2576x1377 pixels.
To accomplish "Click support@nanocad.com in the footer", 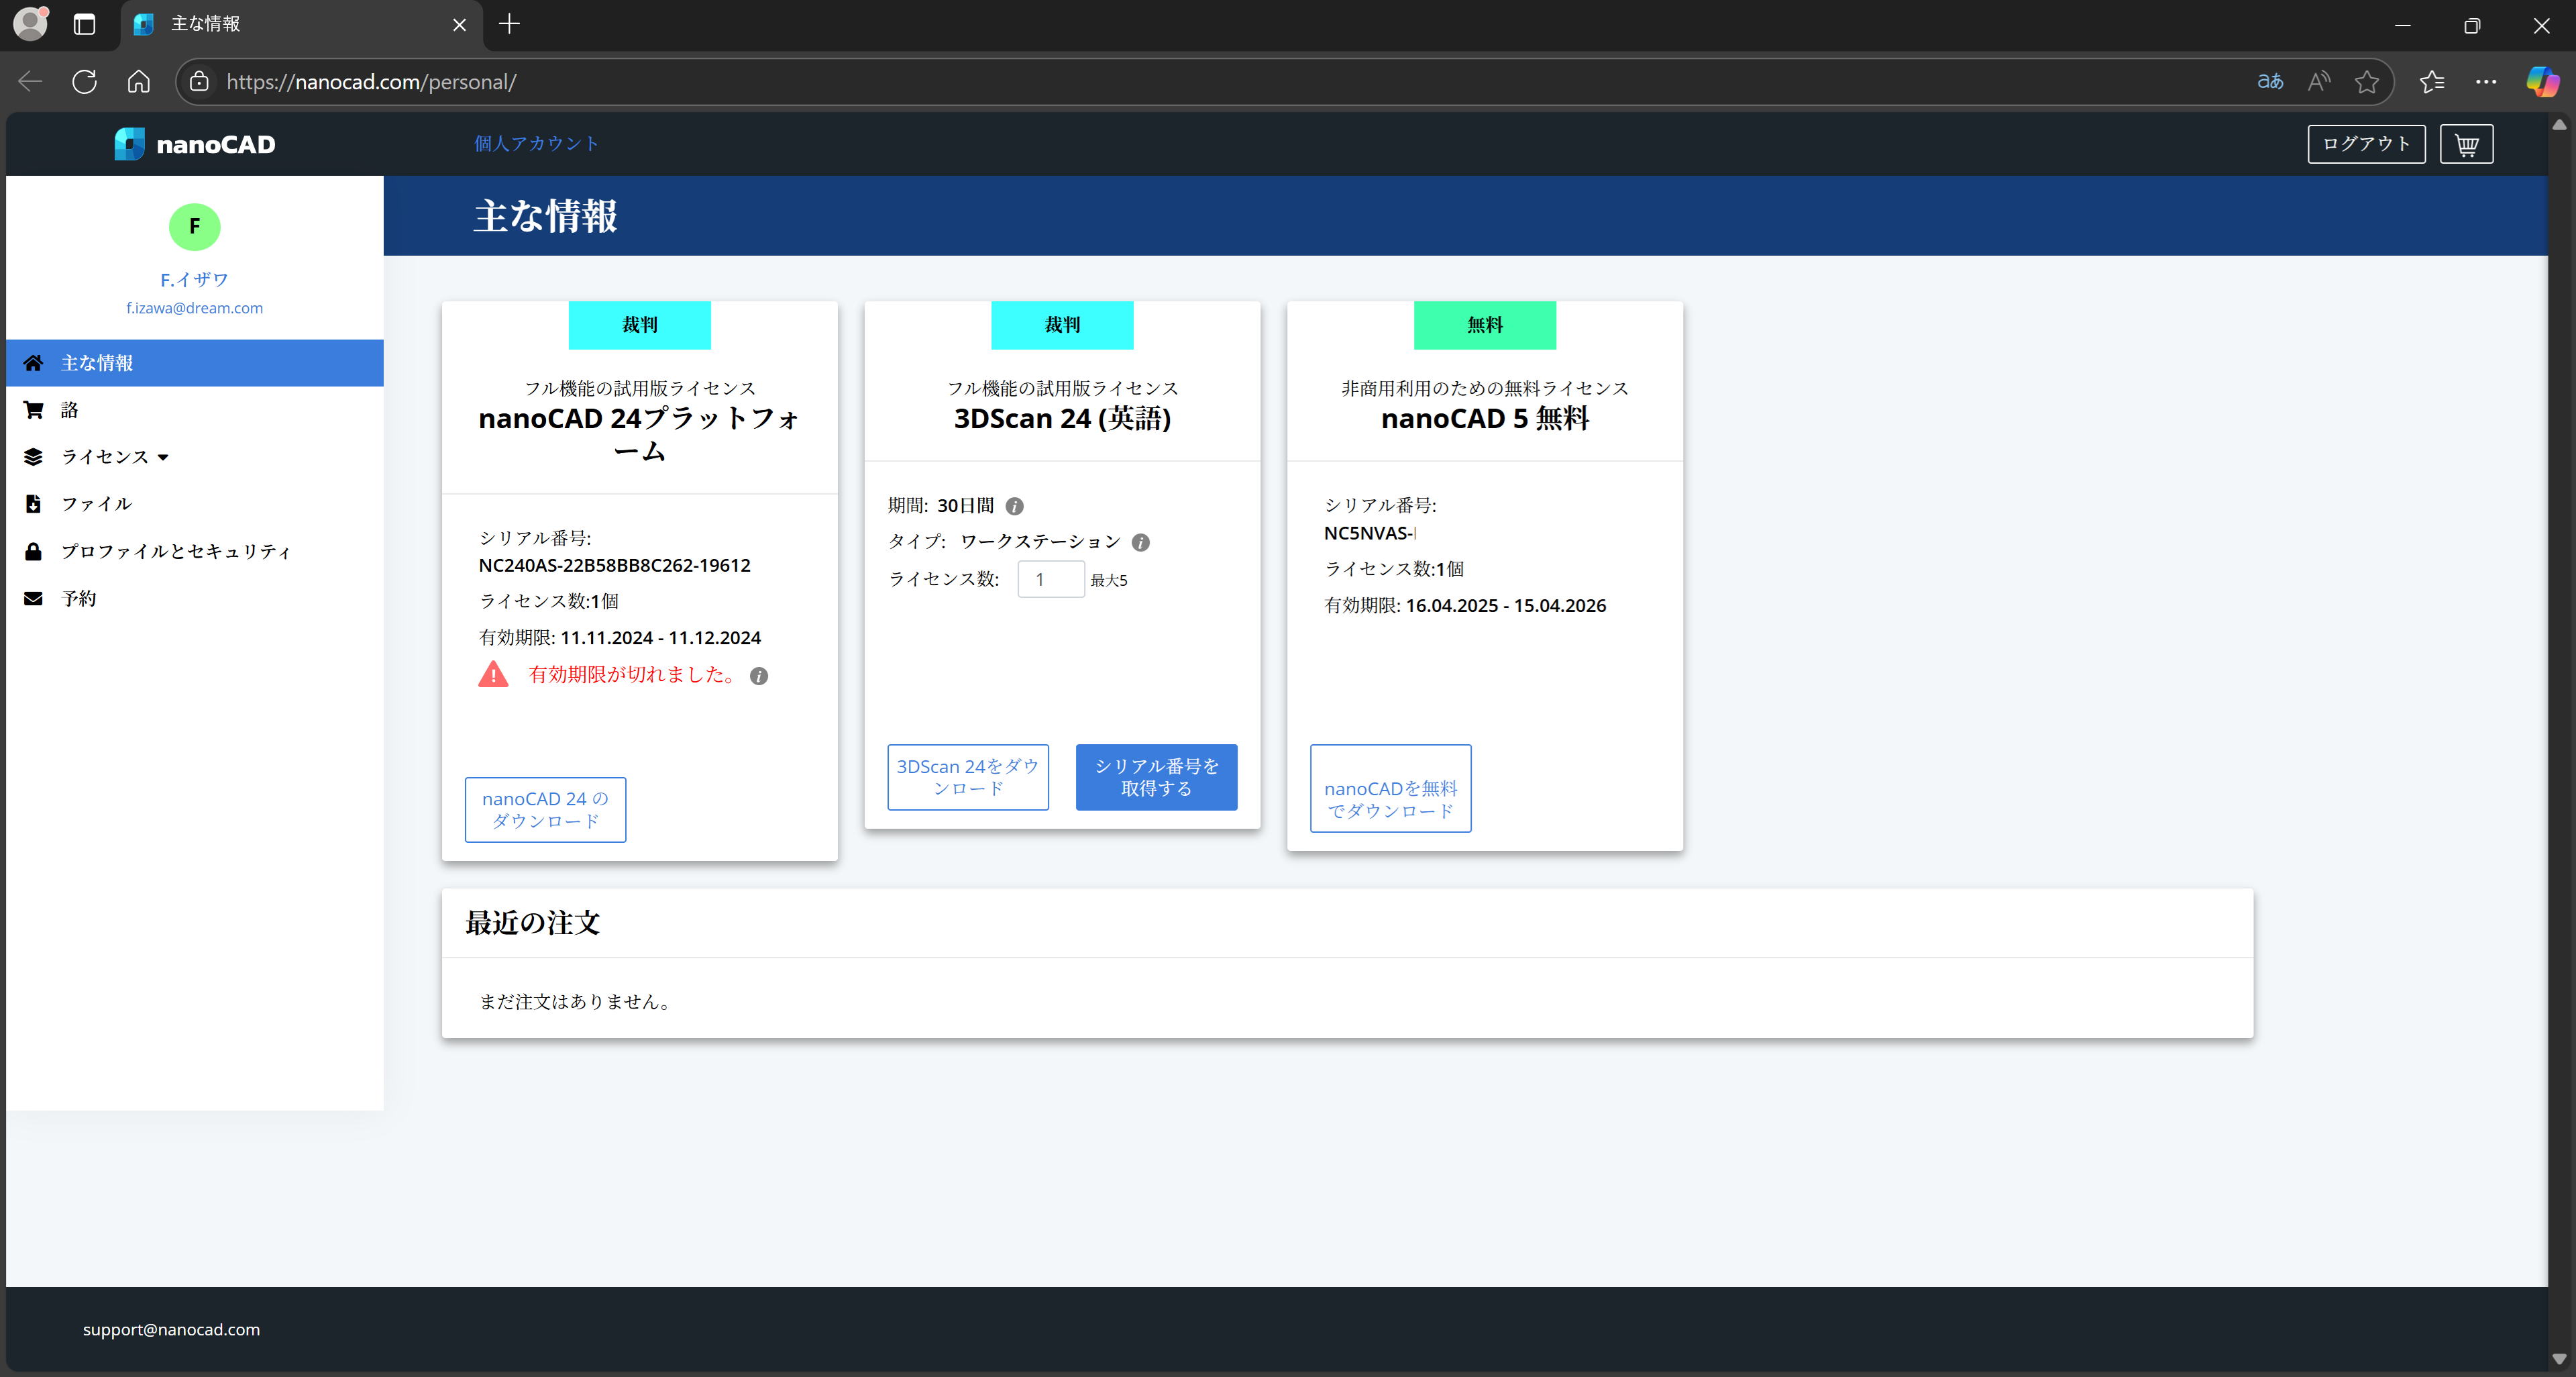I will coord(171,1330).
